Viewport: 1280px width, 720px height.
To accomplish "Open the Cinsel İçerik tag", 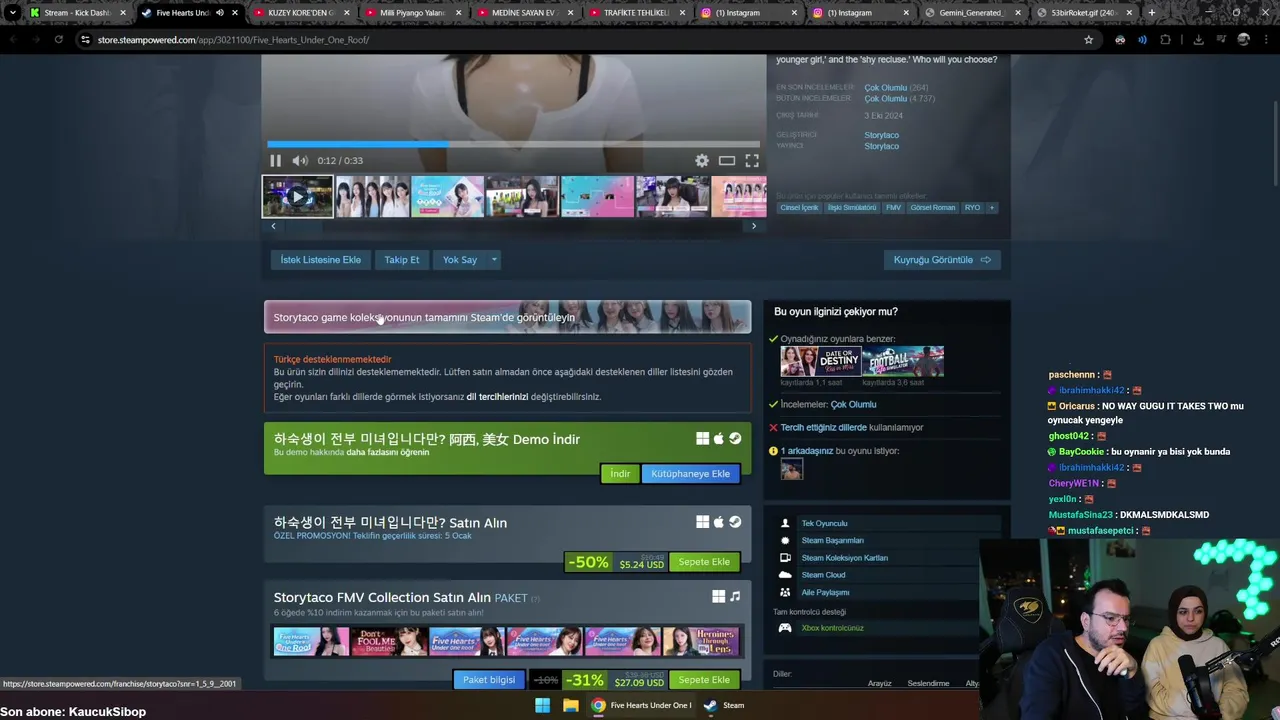I will click(799, 208).
